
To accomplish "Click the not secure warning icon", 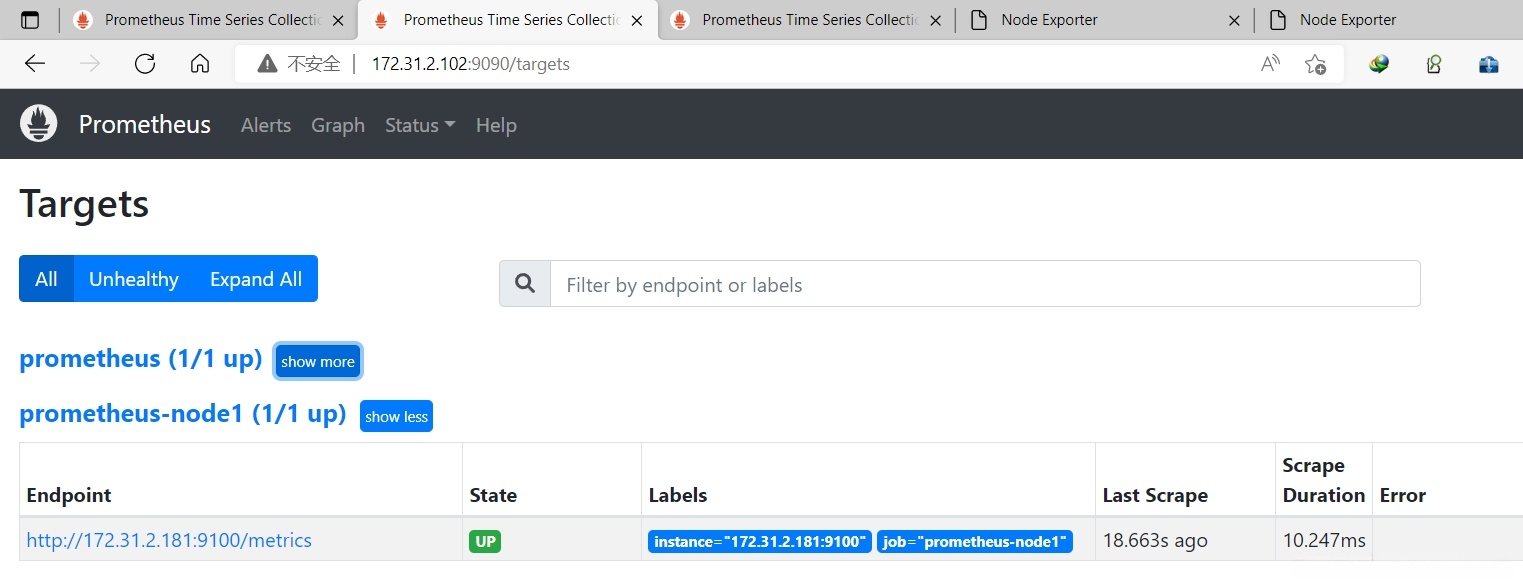I will (x=267, y=64).
